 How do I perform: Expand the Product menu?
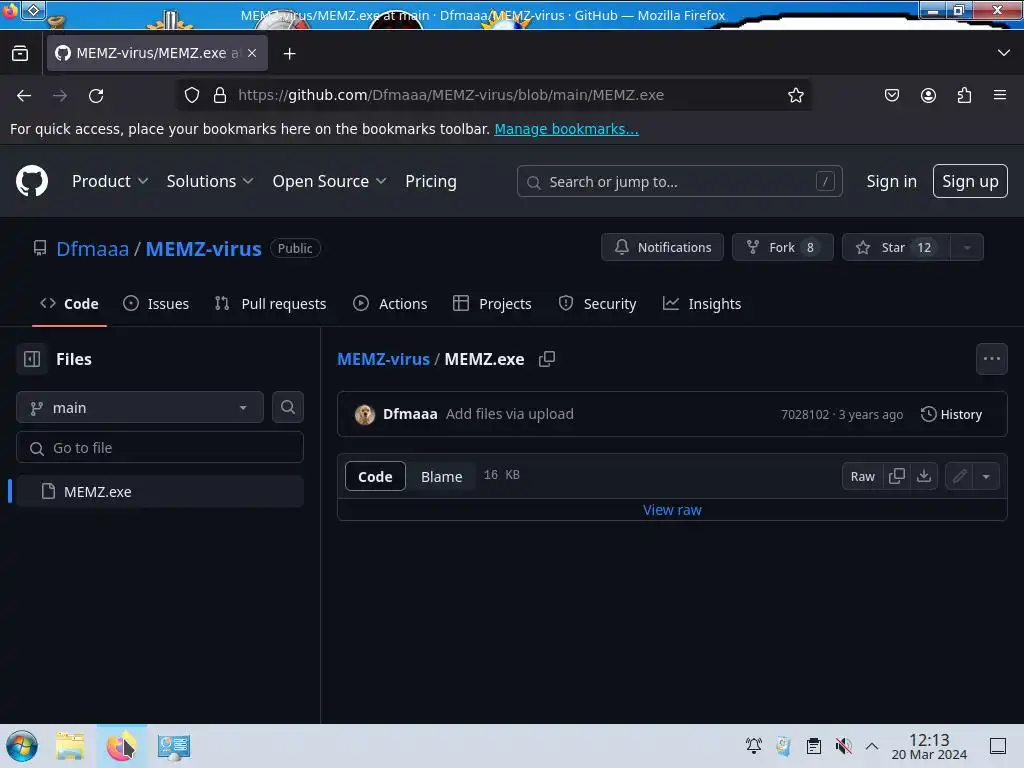(110, 181)
